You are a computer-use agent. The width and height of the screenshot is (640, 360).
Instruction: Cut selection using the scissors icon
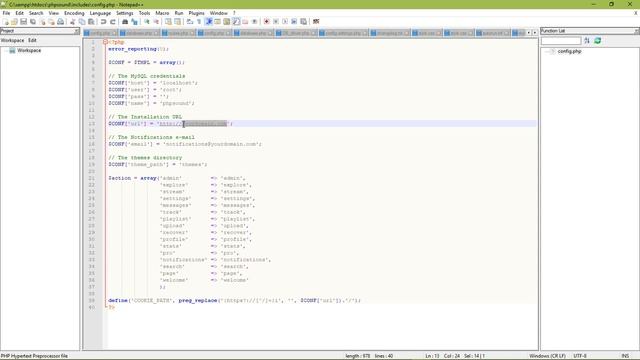73,22
